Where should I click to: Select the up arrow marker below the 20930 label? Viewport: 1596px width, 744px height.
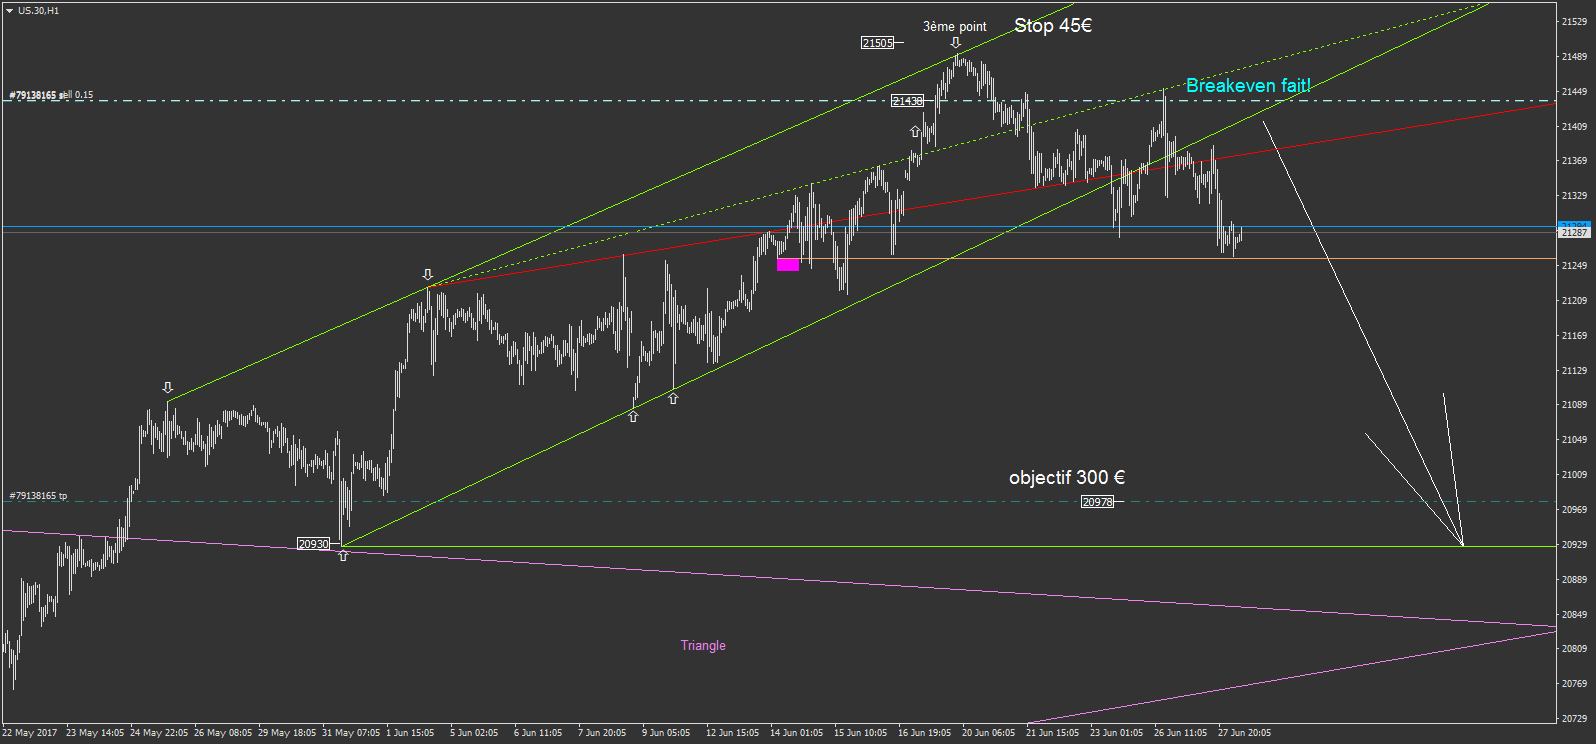tap(343, 556)
